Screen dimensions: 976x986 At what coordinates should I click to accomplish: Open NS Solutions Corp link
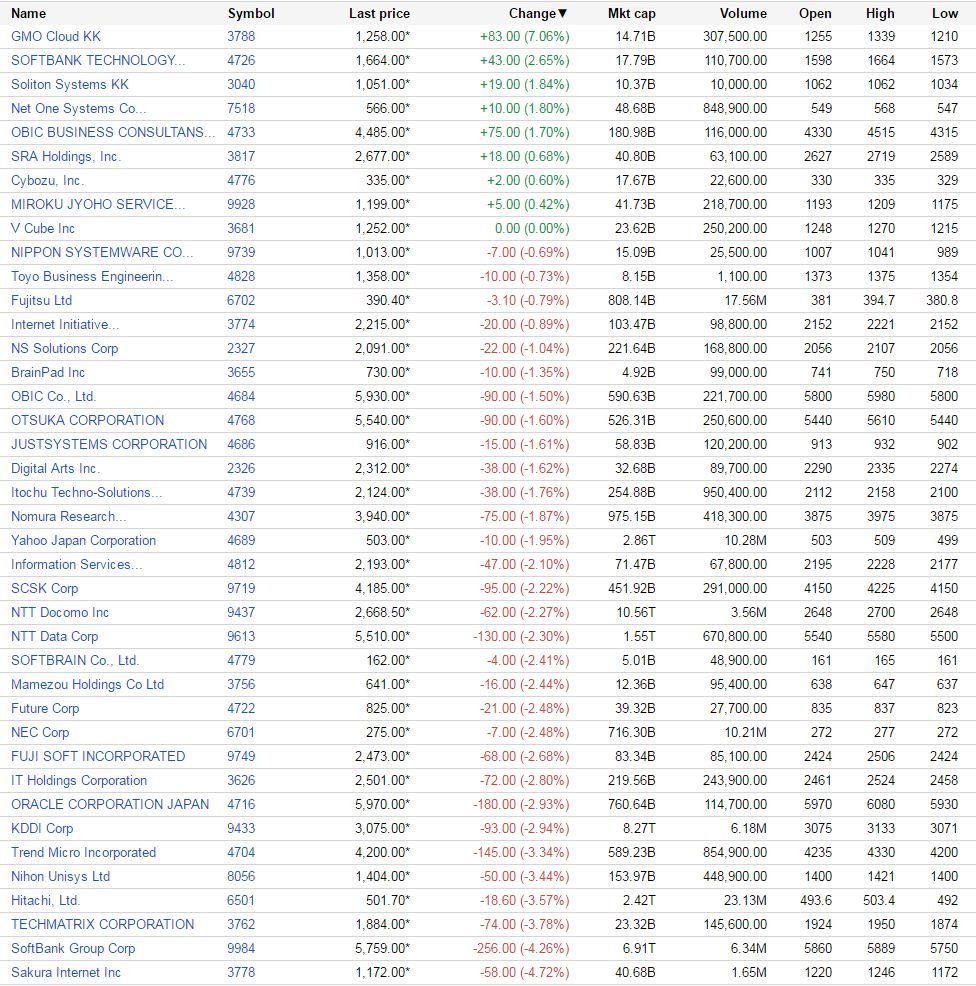64,348
